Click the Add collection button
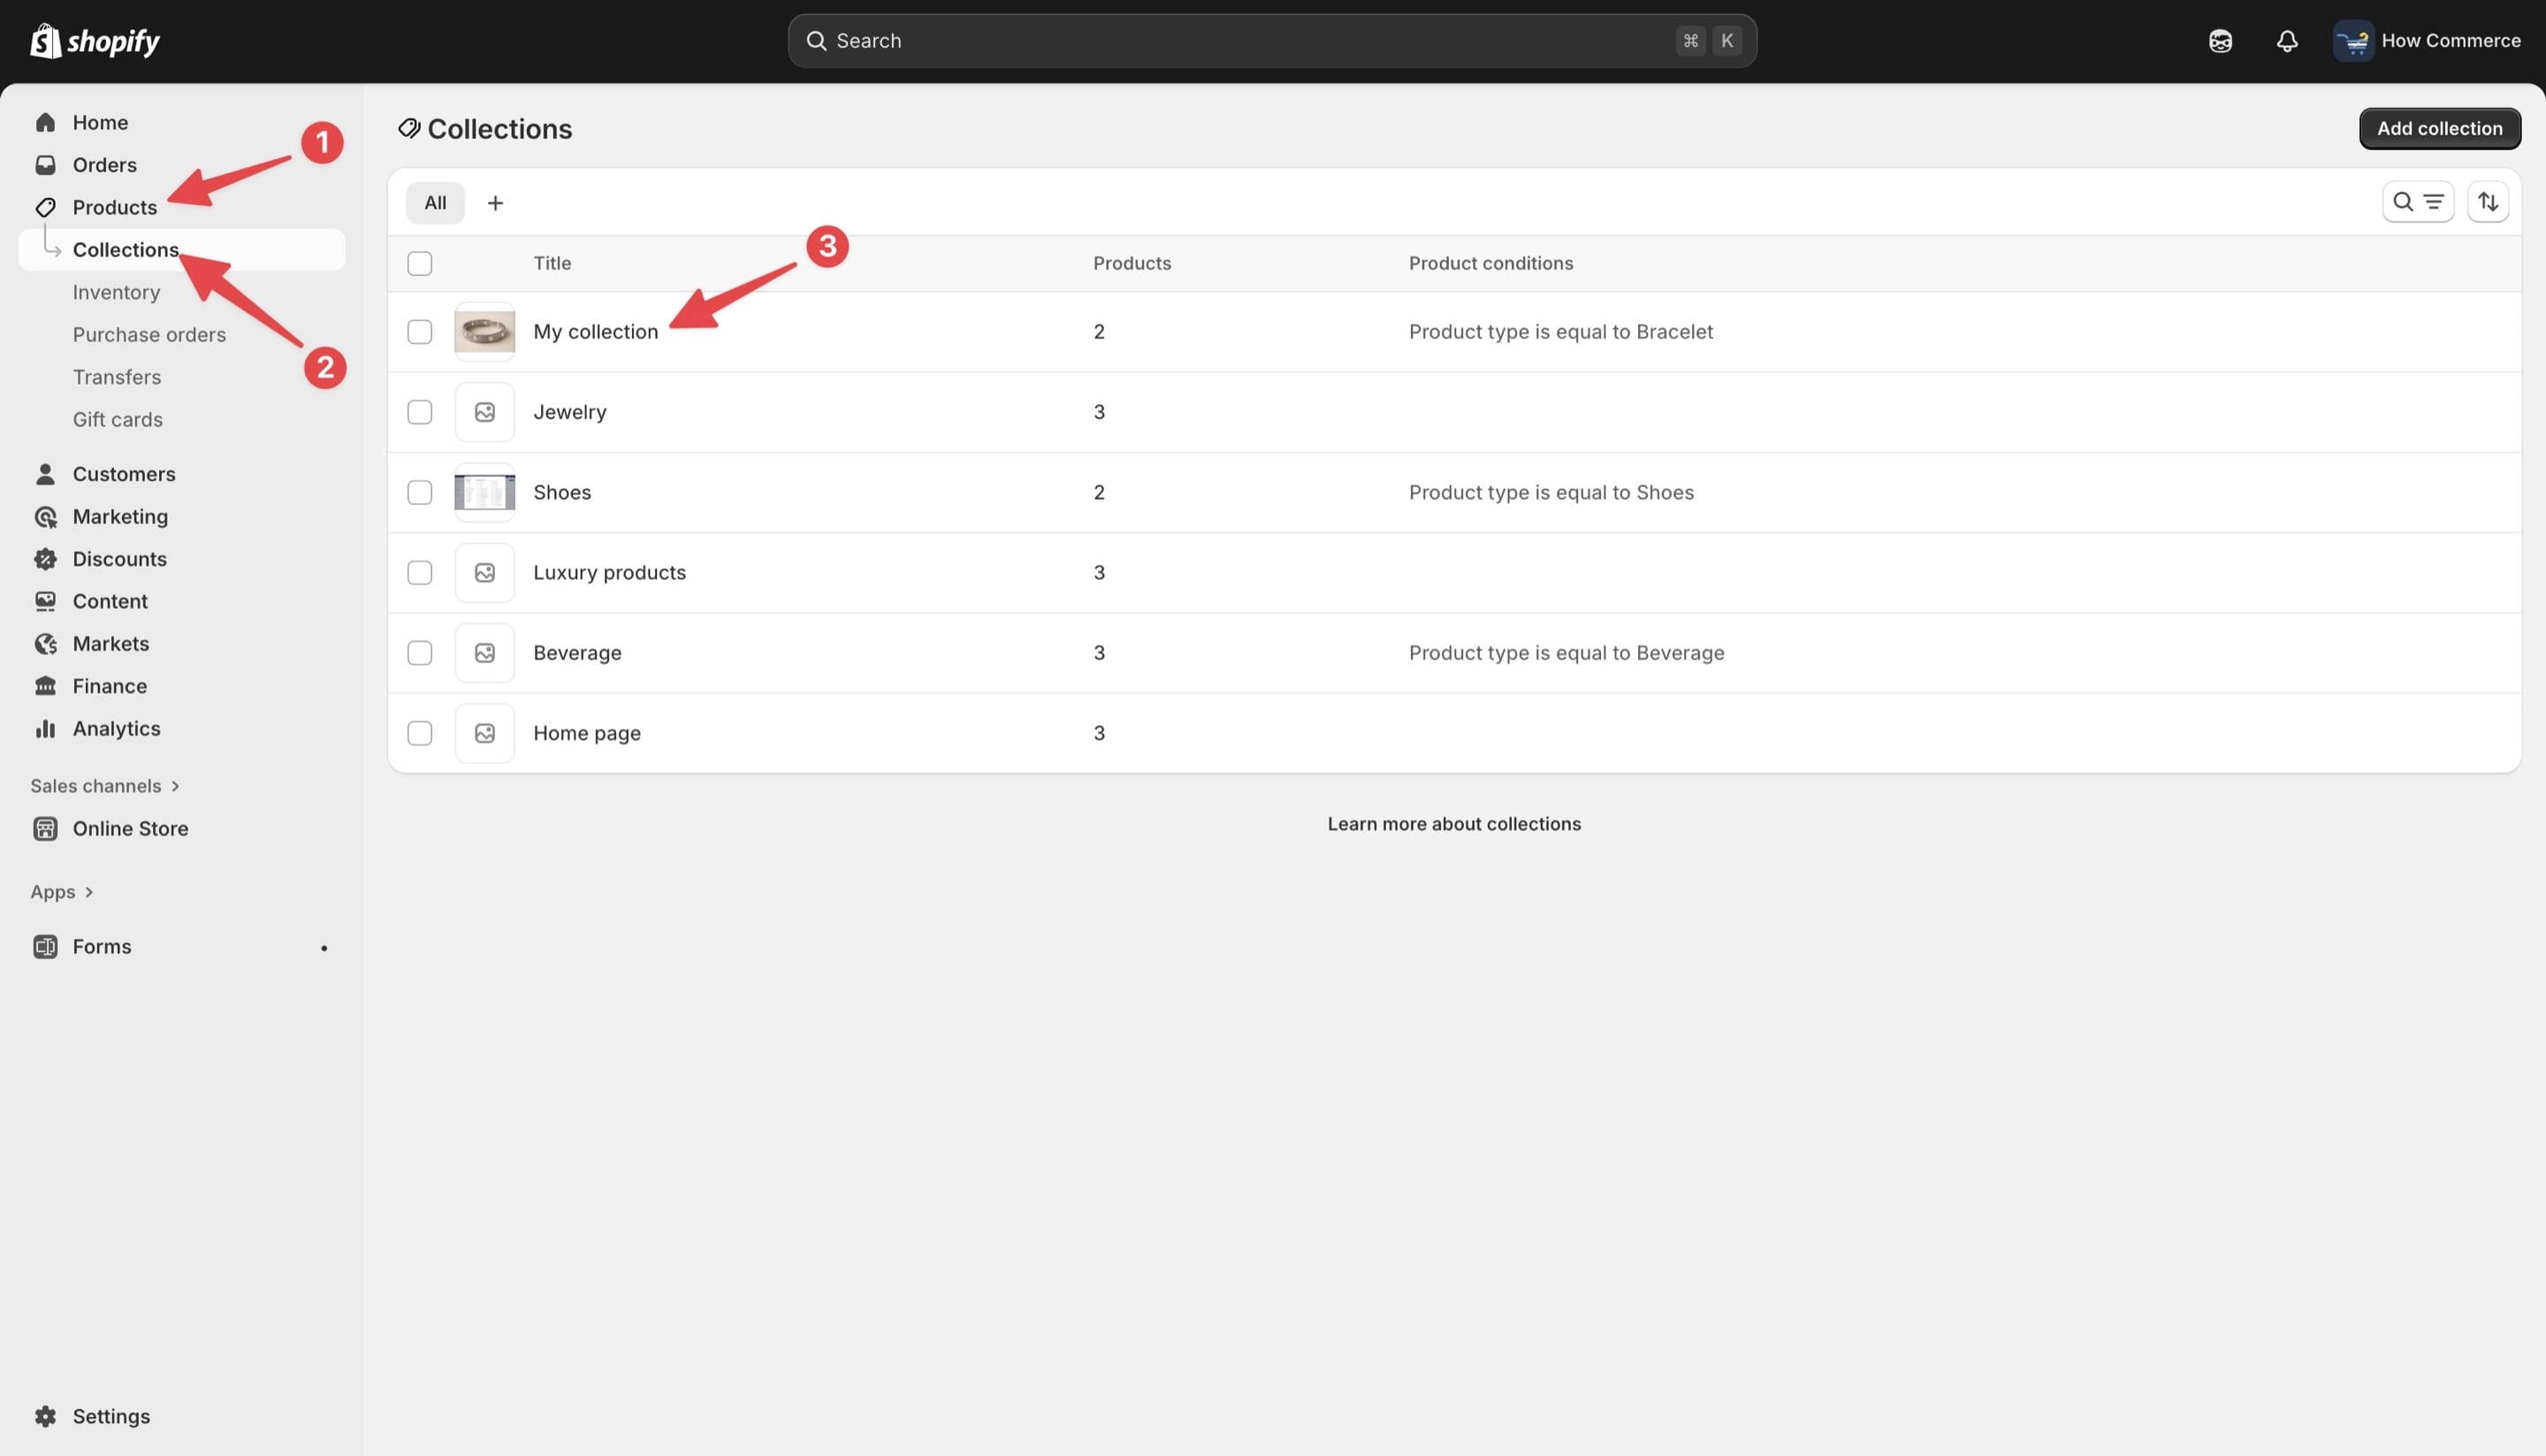Viewport: 2546px width, 1456px height. click(2439, 128)
